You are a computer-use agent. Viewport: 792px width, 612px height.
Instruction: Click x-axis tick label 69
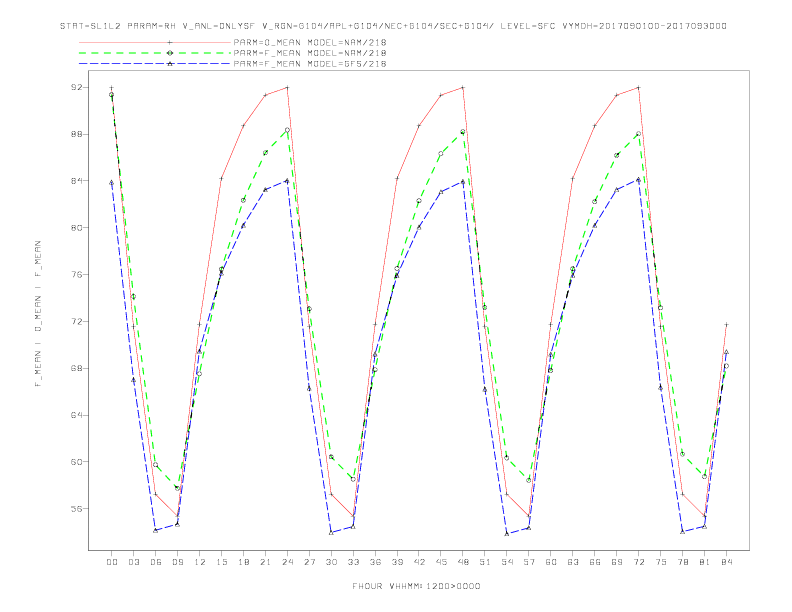tap(617, 562)
